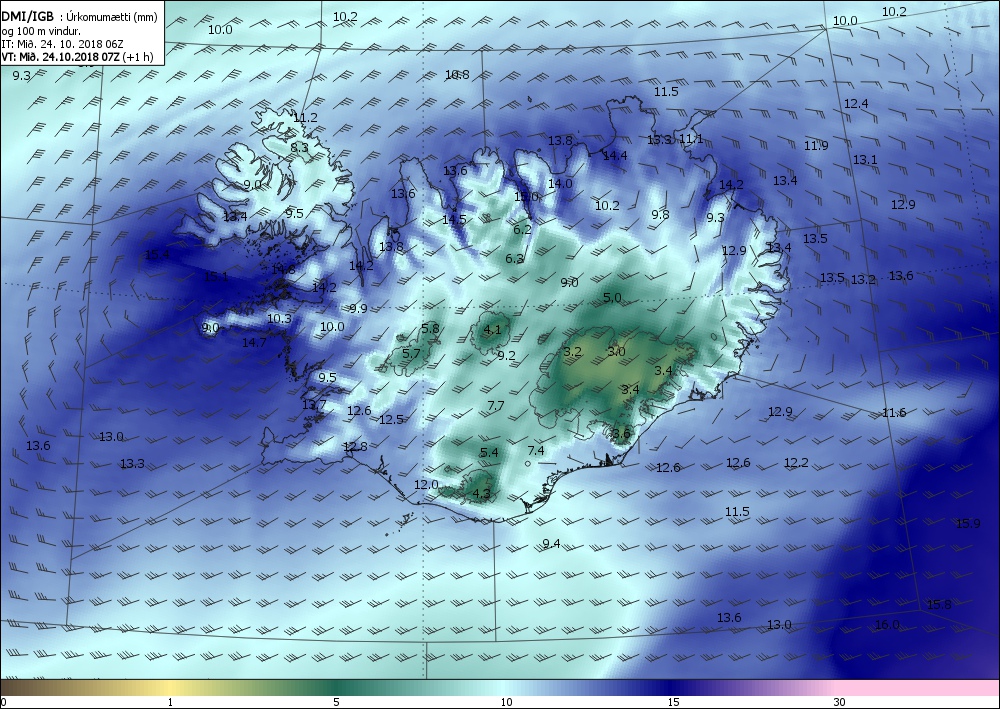Click the 12.0 value near the south coast
The image size is (1000, 709).
pos(426,485)
